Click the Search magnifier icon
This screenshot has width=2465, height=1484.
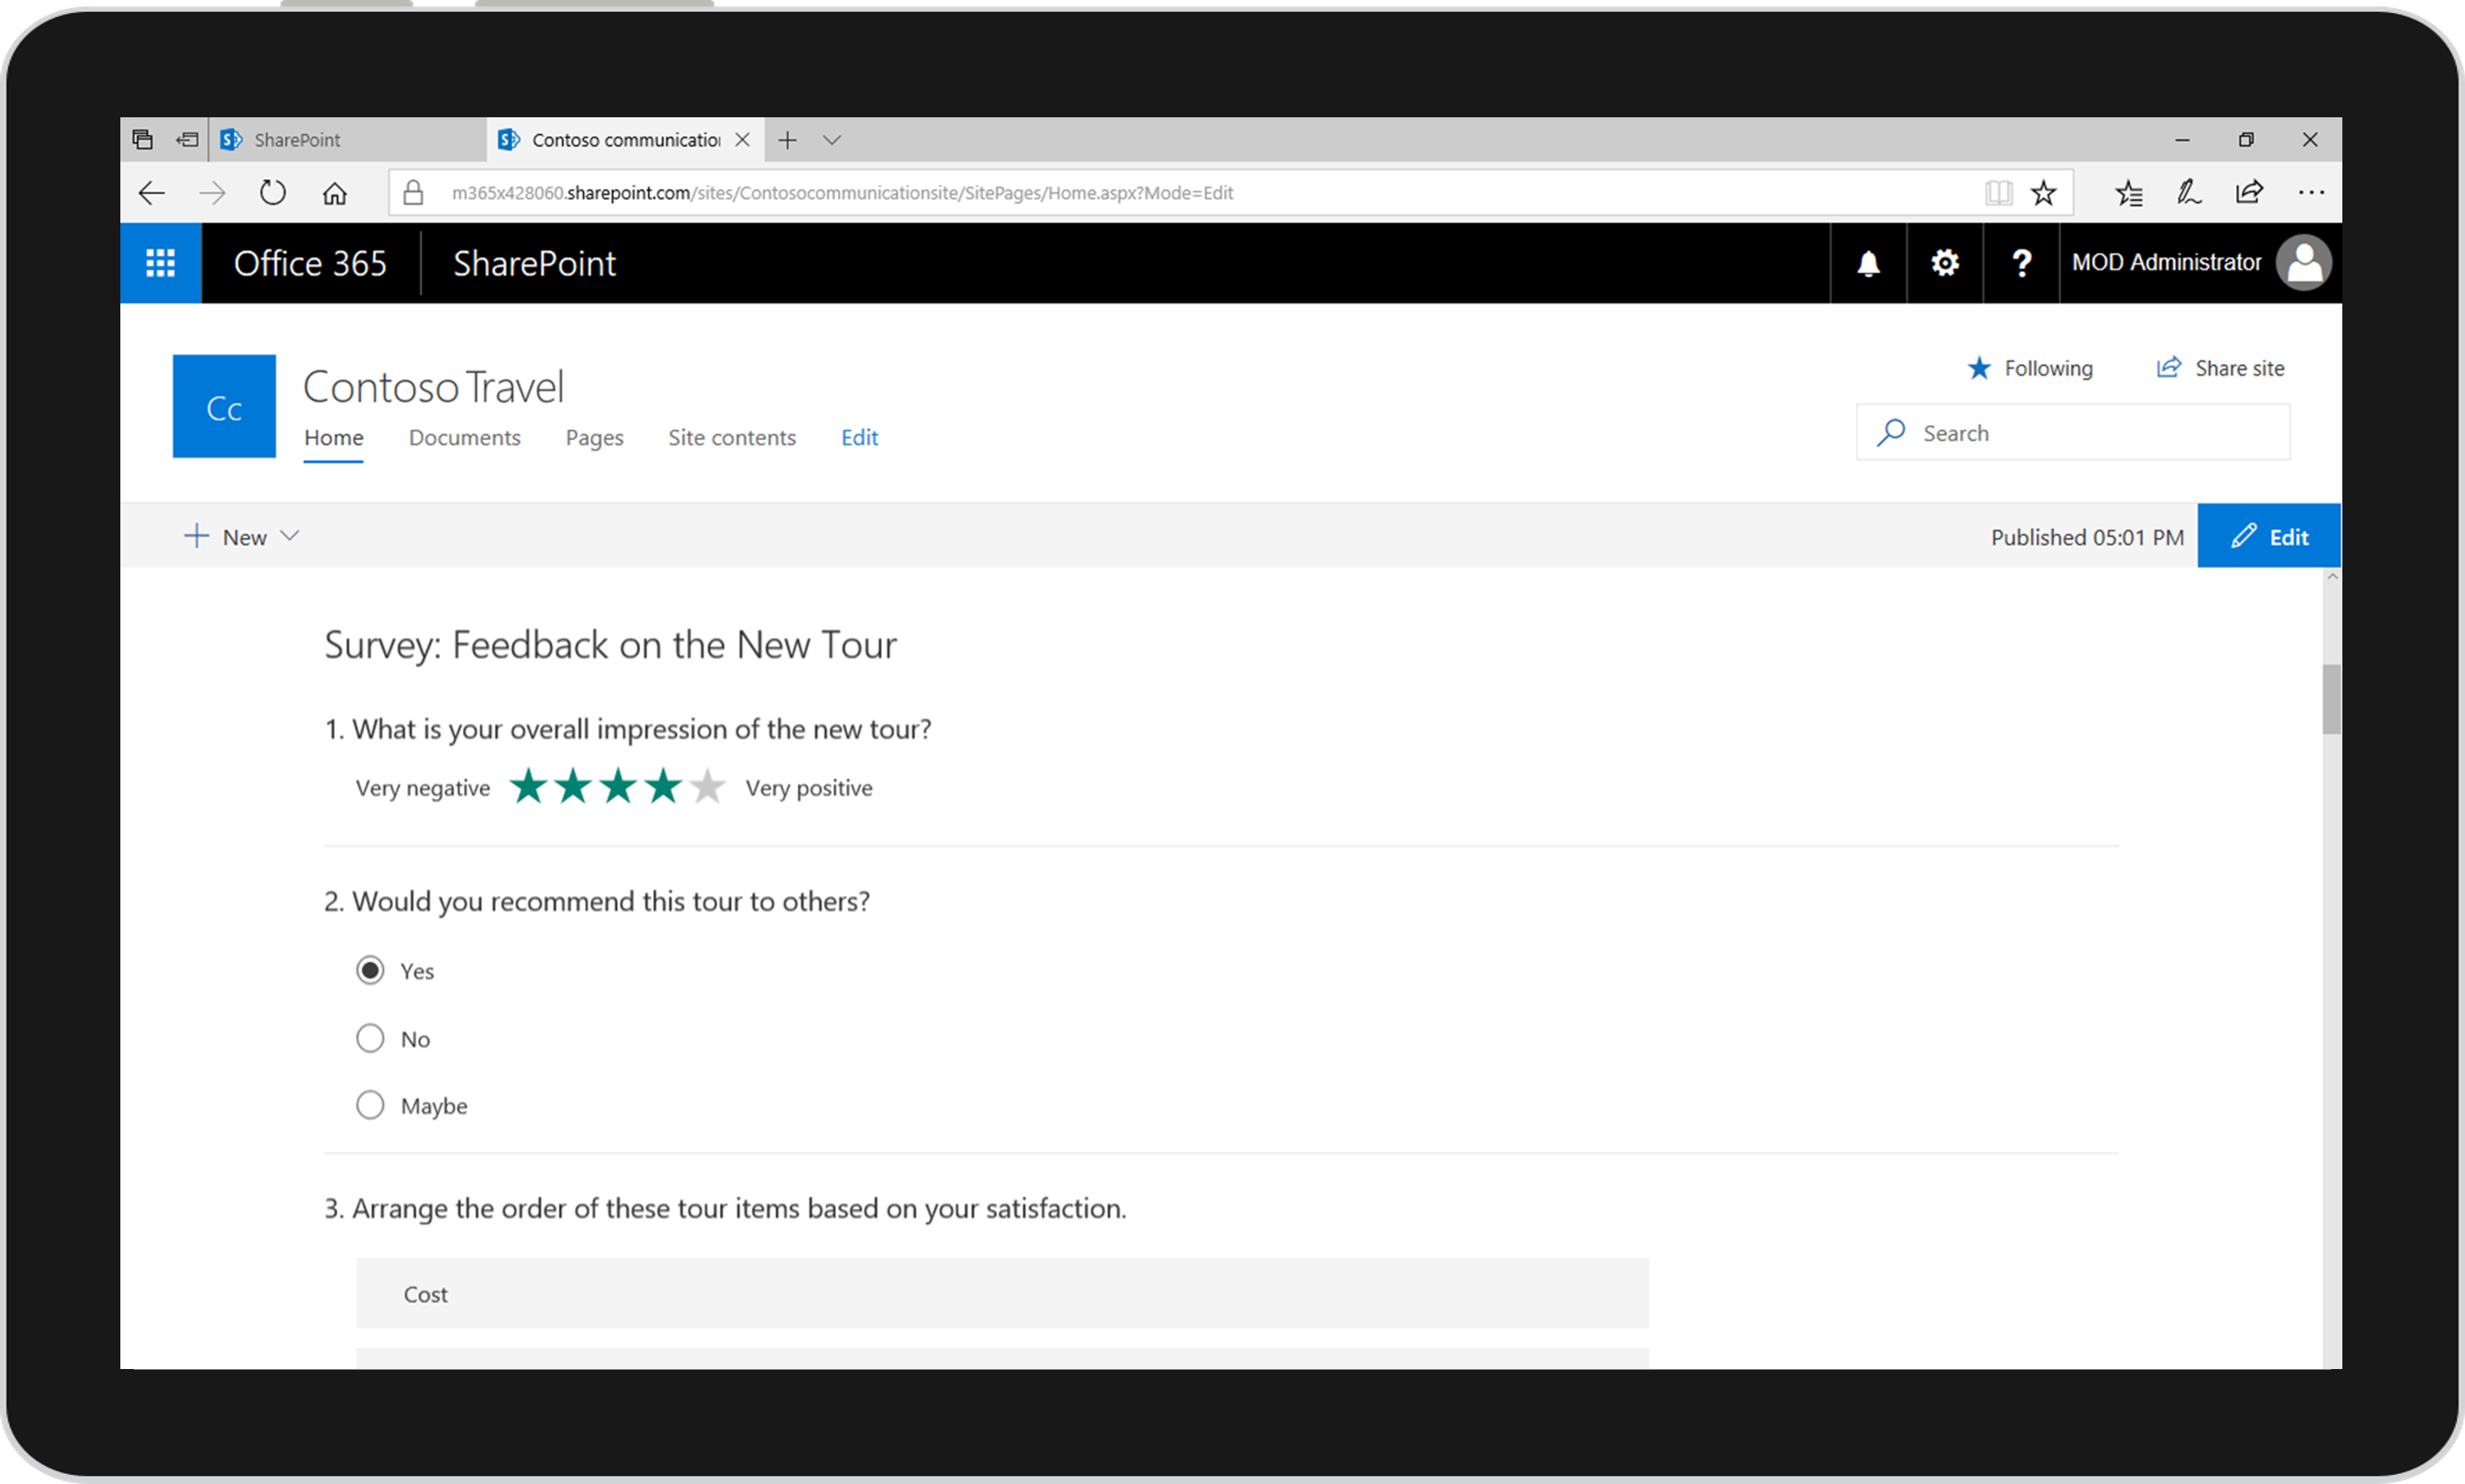1892,433
